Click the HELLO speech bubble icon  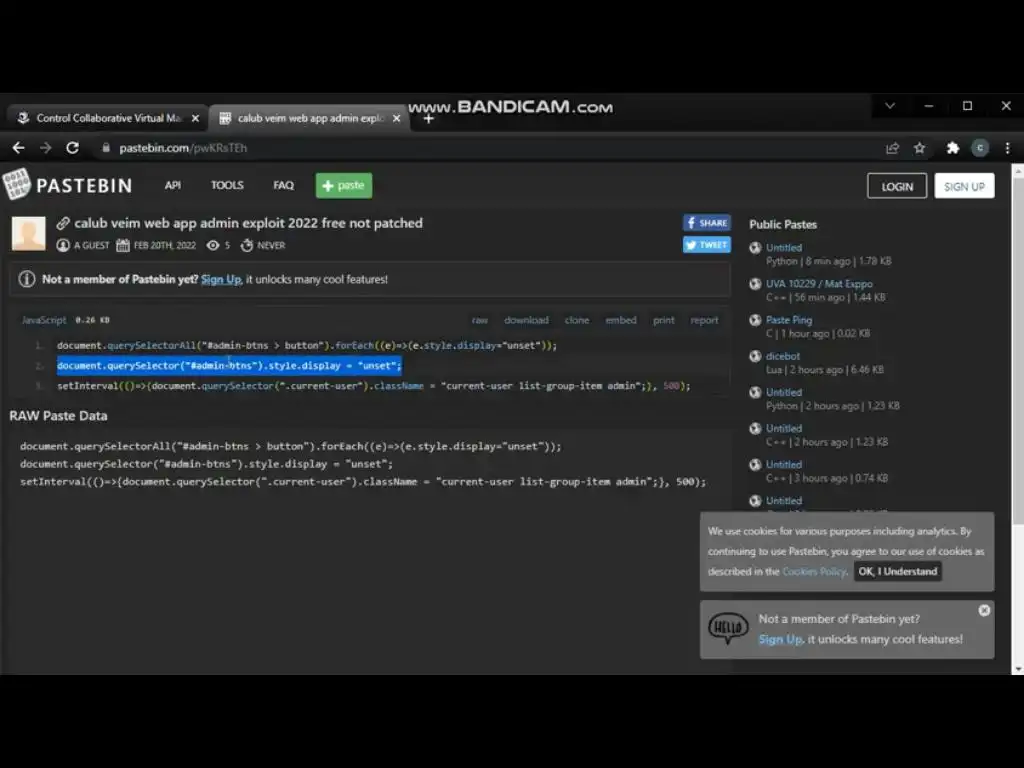click(x=728, y=628)
